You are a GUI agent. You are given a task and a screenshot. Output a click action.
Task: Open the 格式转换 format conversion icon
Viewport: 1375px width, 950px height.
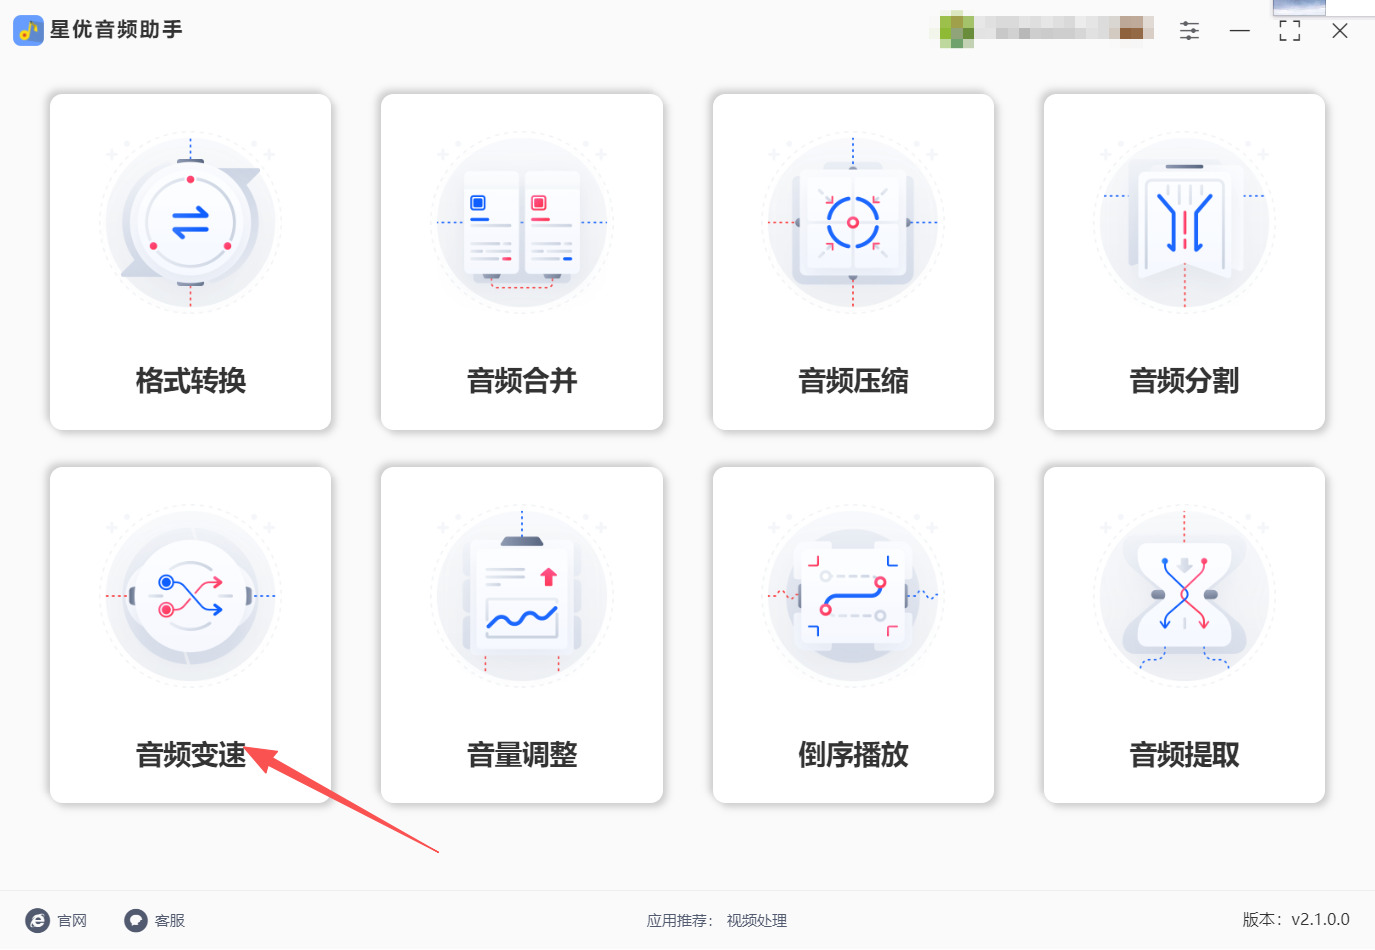190,222
